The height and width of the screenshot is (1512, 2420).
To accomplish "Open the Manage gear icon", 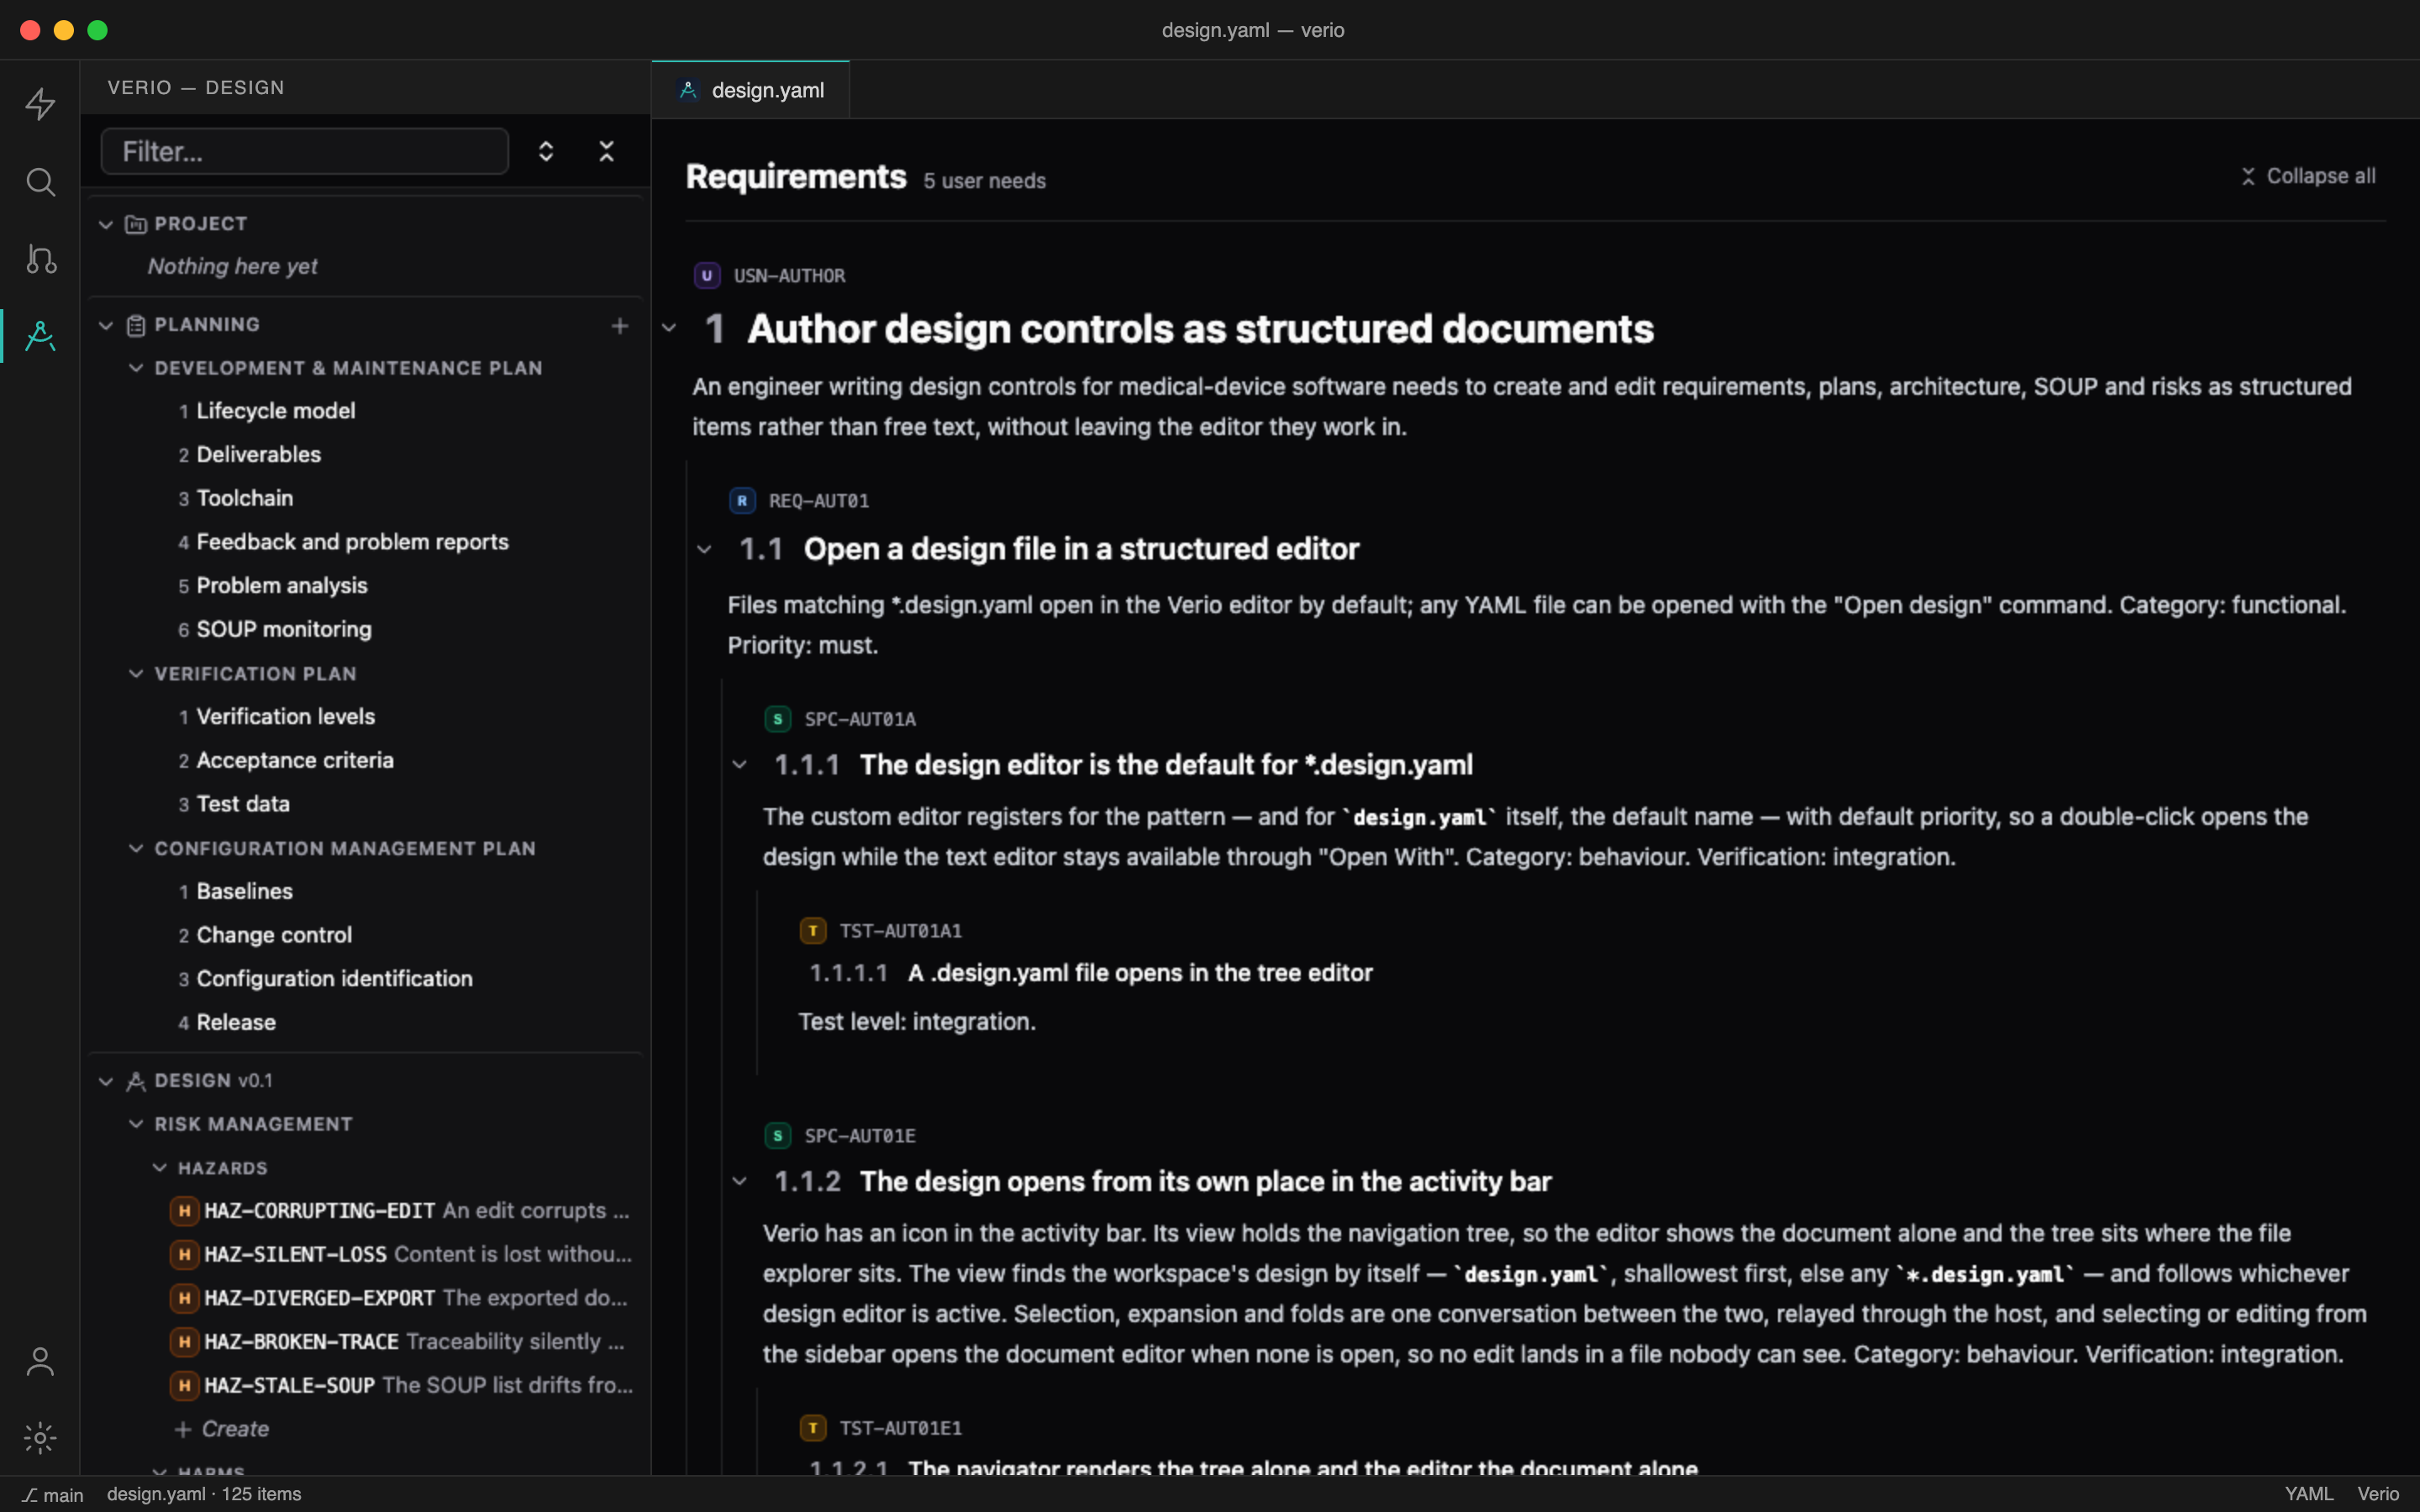I will 40,1438.
